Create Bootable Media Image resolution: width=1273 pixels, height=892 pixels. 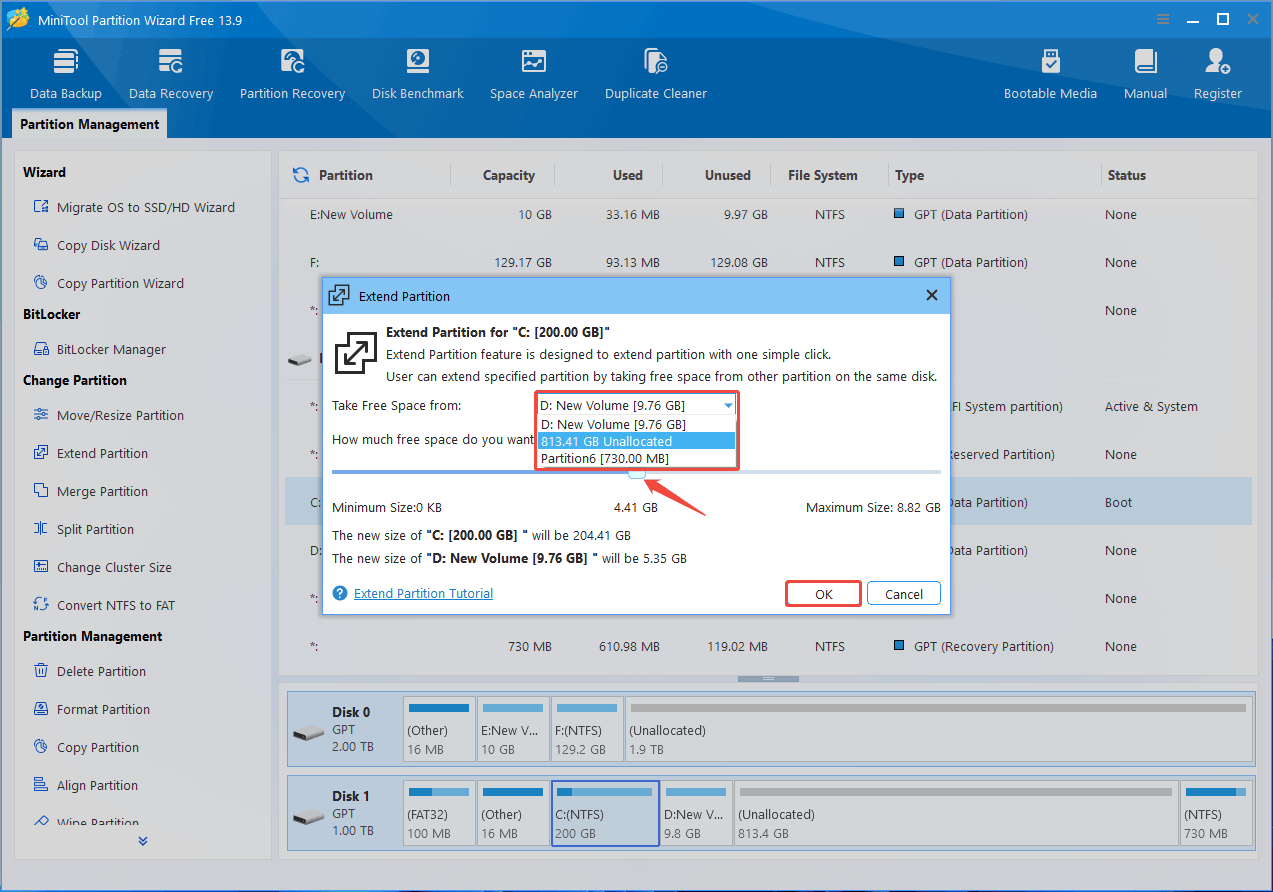[1050, 74]
